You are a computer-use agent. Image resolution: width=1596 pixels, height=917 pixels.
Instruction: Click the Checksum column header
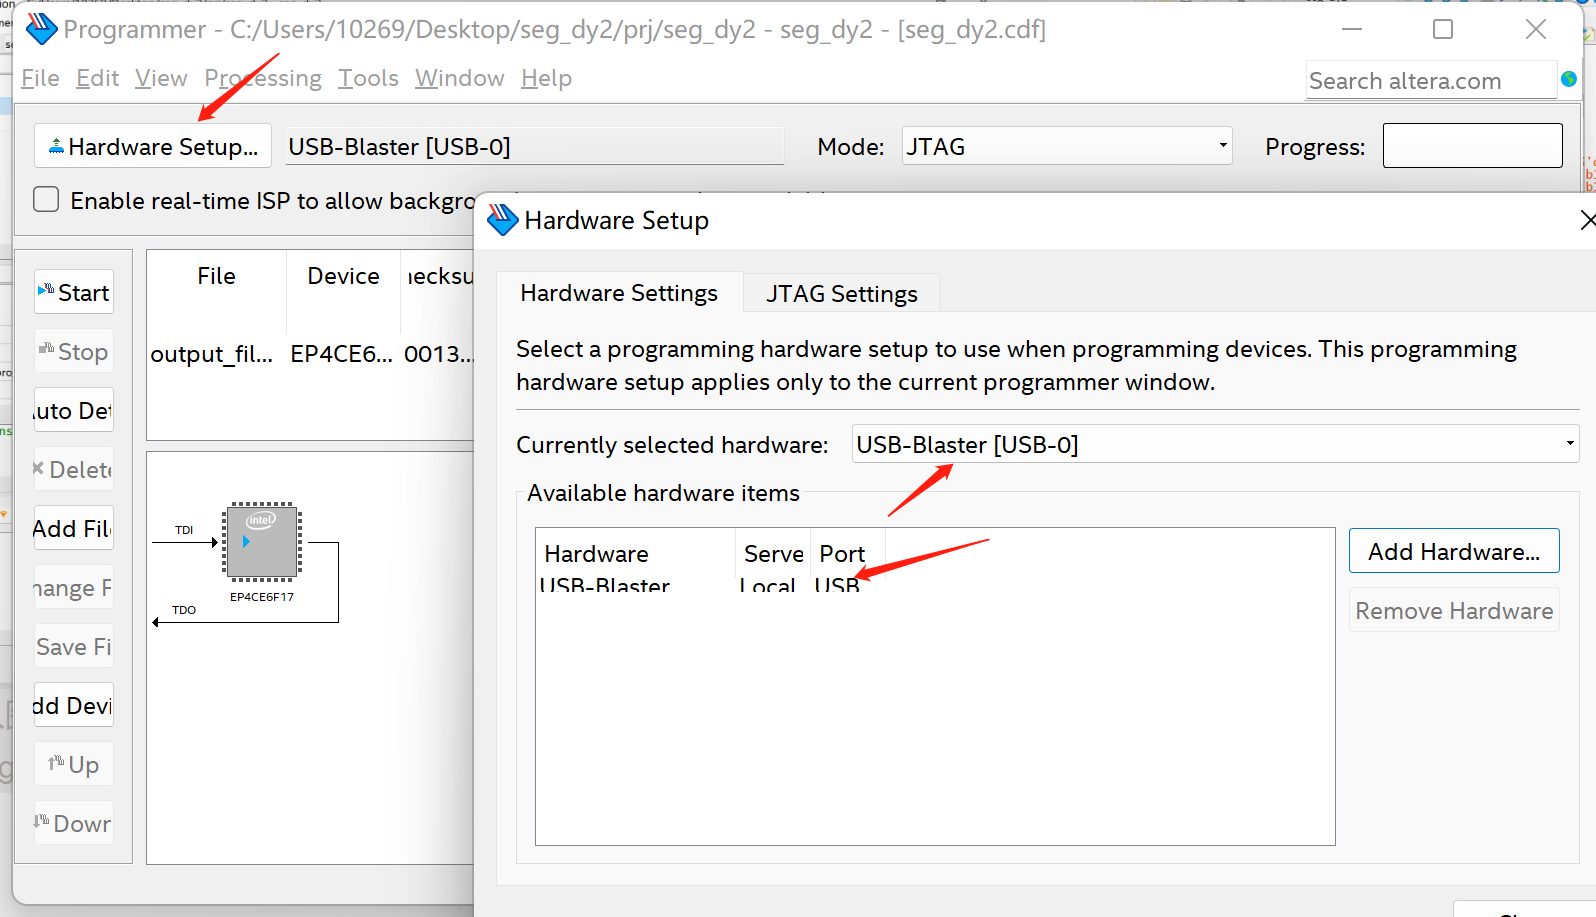point(438,276)
